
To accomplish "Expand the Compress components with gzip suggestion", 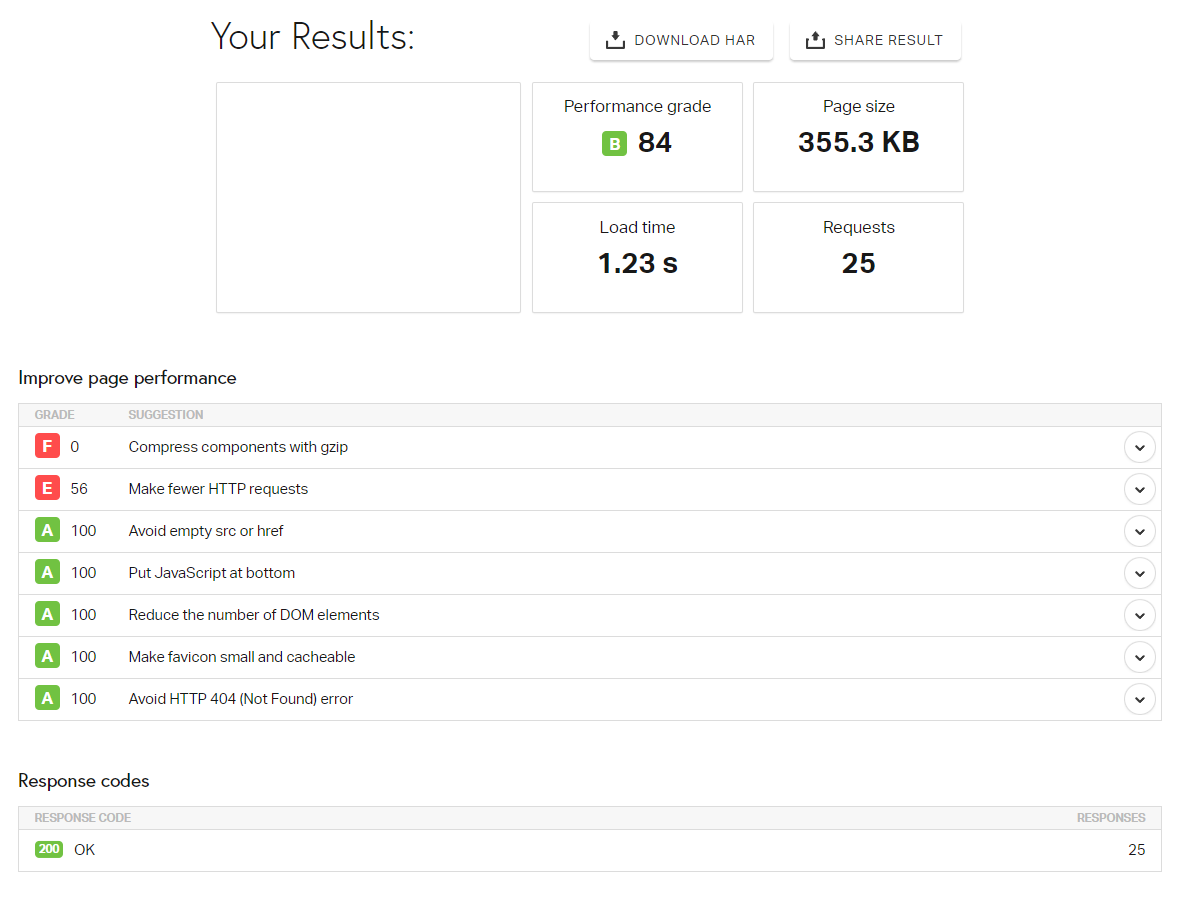I will coord(1139,447).
